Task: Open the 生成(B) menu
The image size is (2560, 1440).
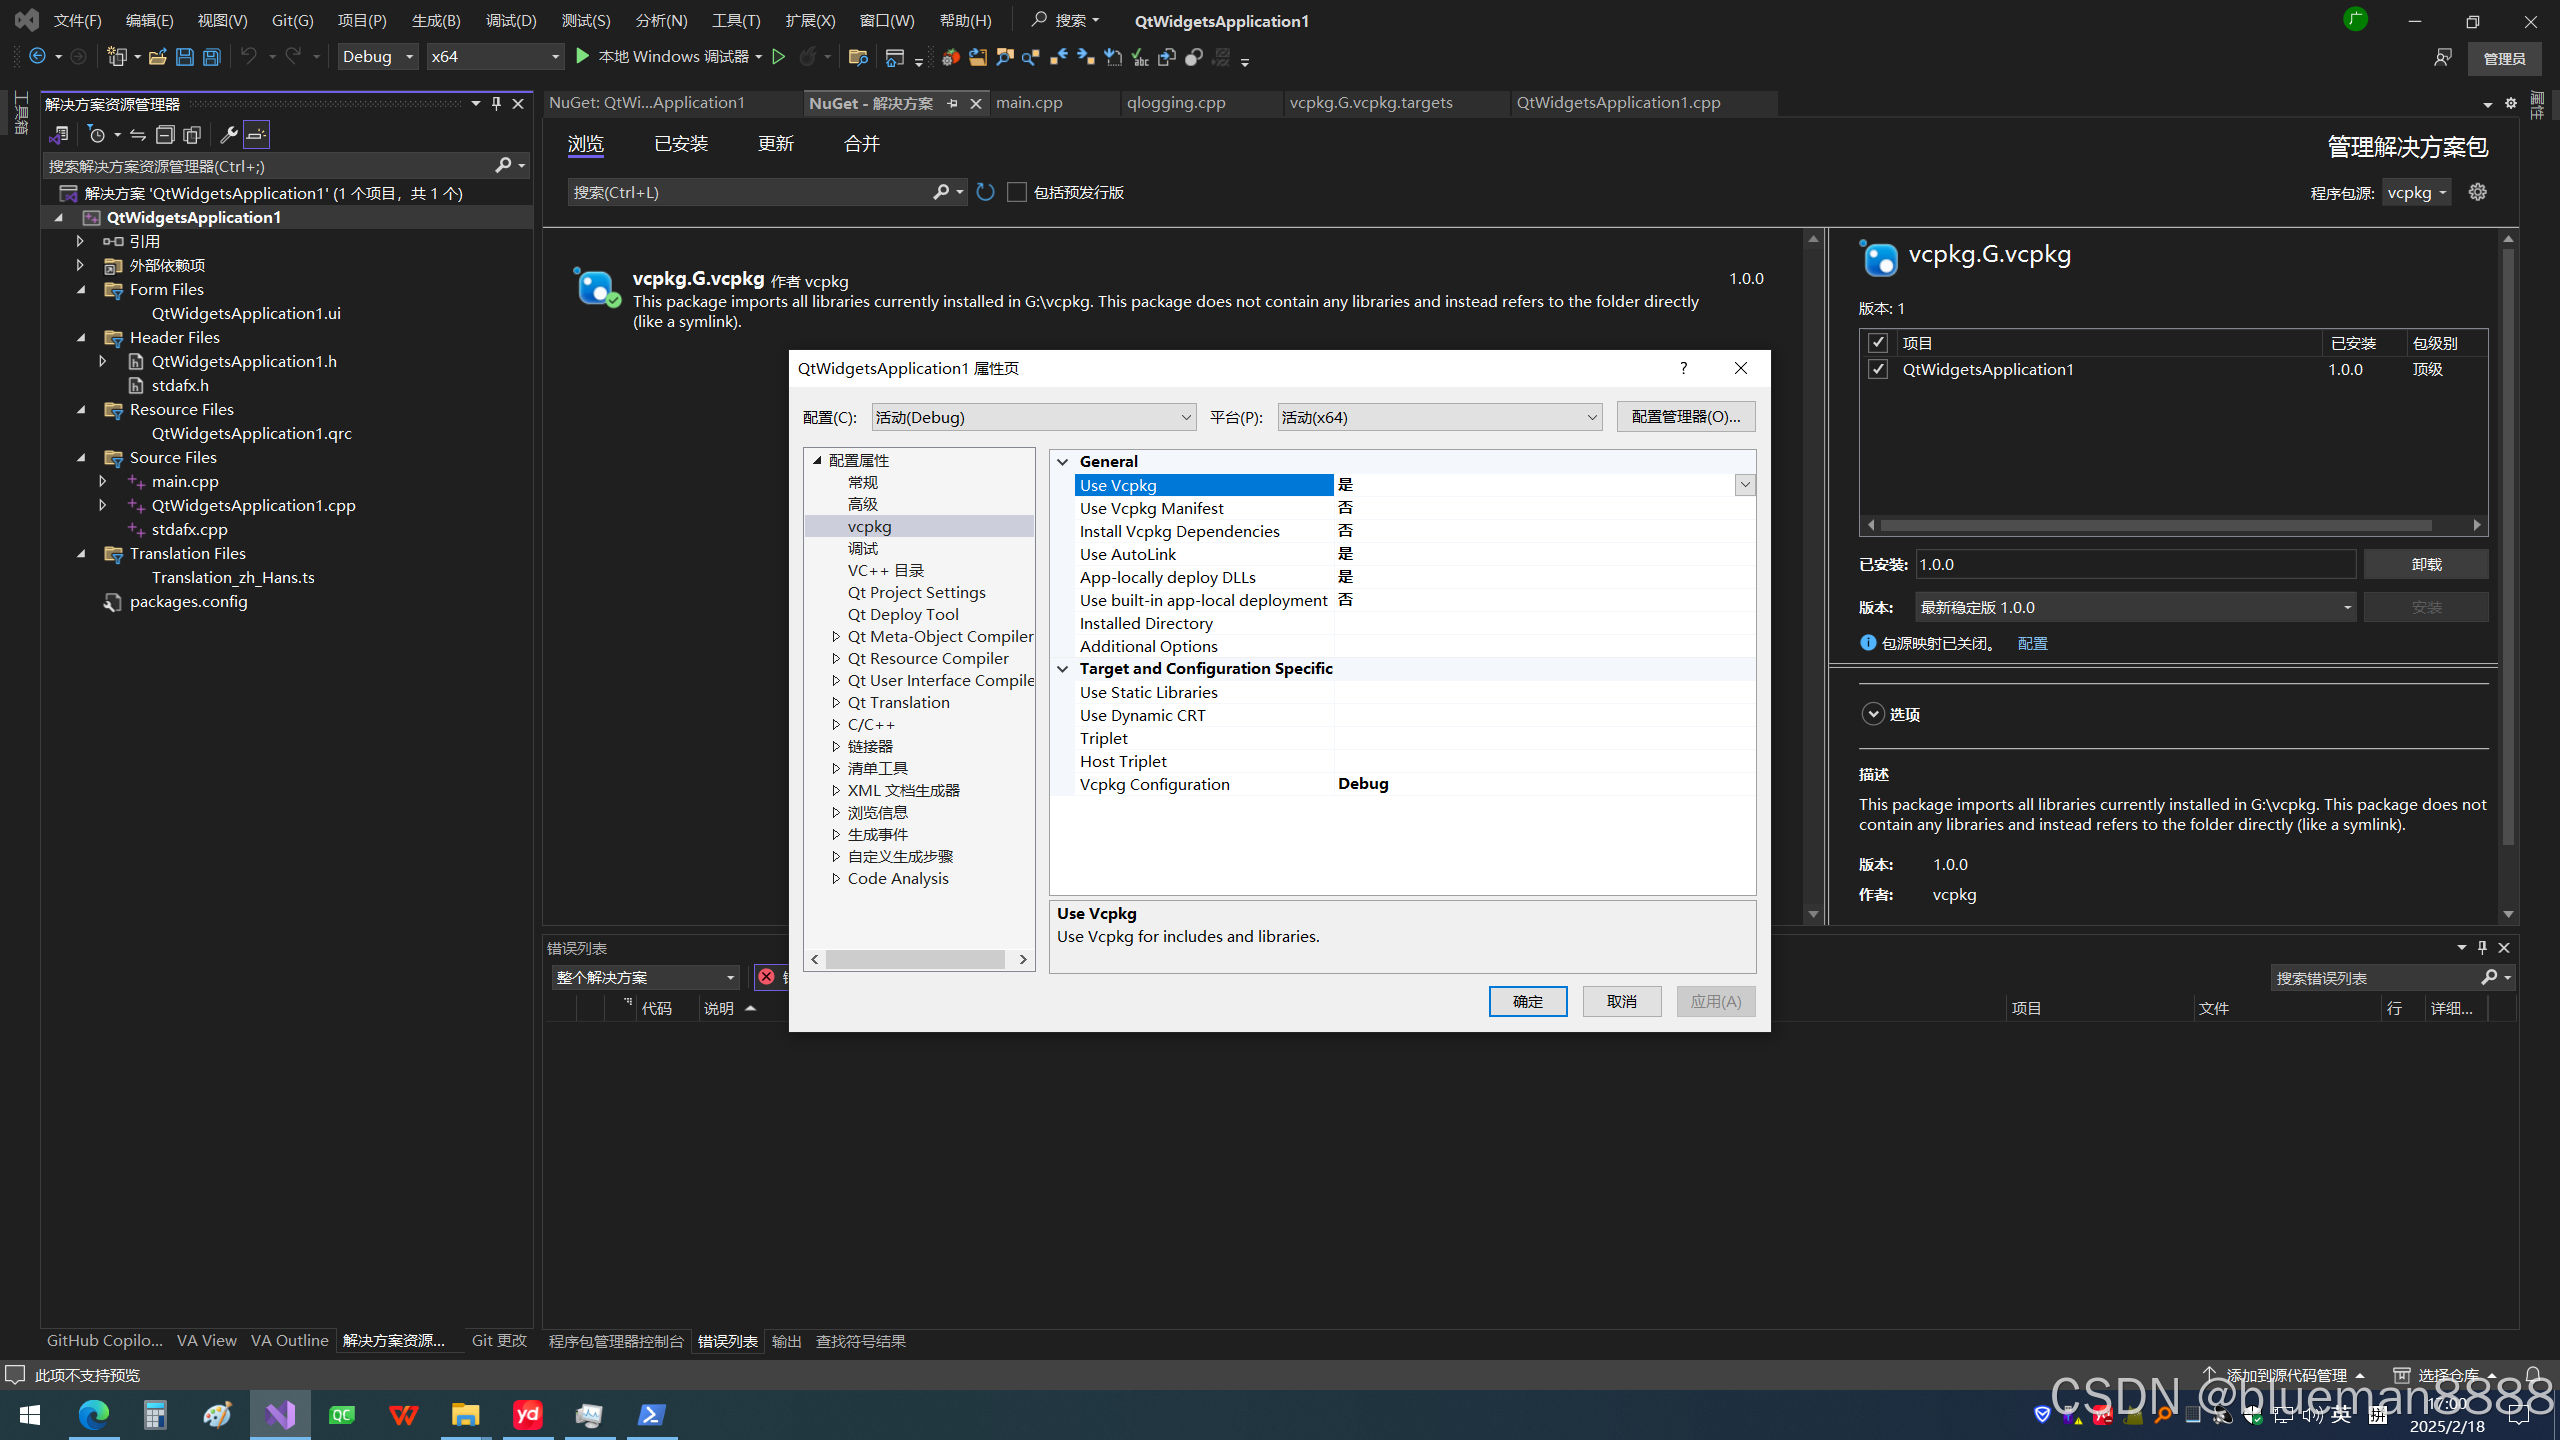Action: click(x=436, y=21)
